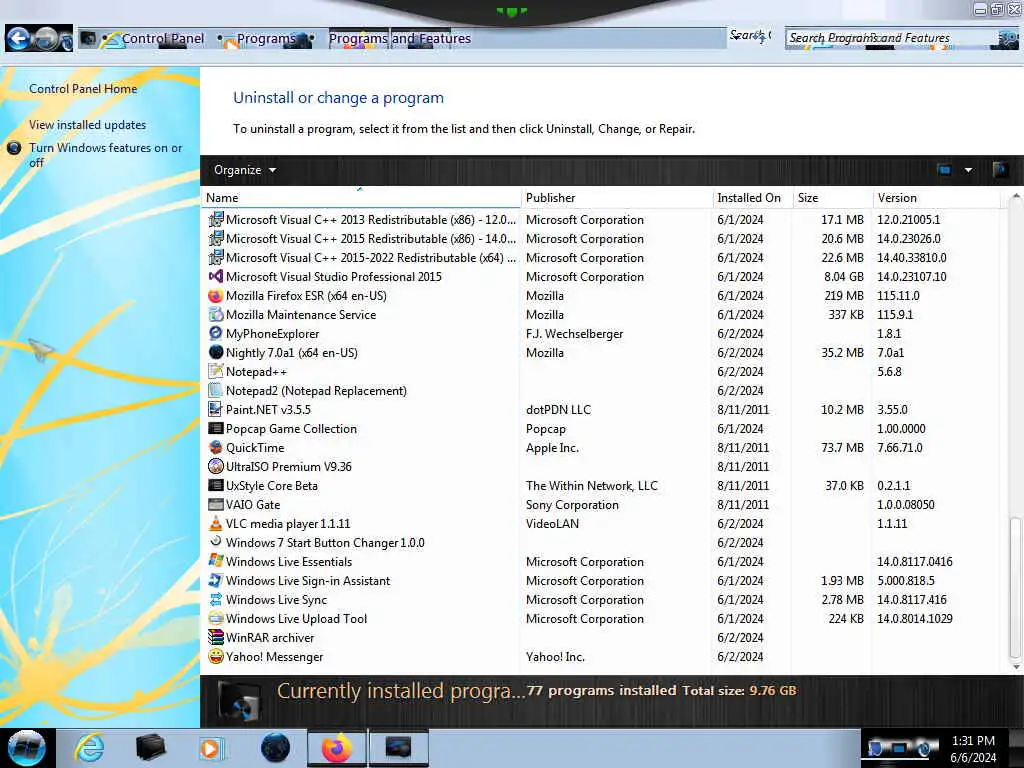
Task: Go to Programs in the address bar
Action: pyautogui.click(x=266, y=39)
